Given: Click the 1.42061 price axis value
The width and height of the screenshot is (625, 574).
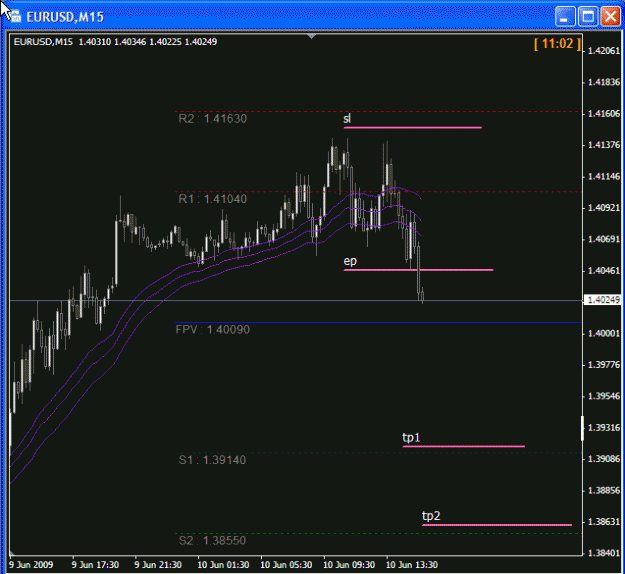Looking at the screenshot, I should (x=604, y=51).
